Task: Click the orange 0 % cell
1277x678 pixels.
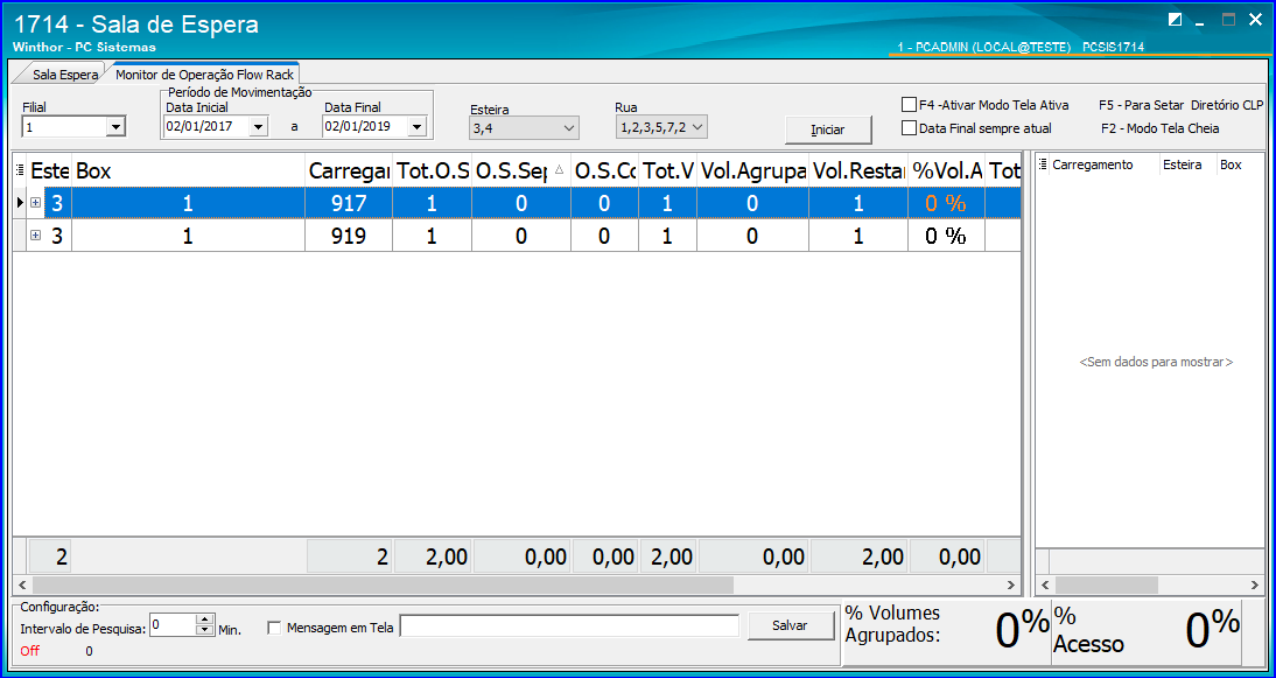Action: [x=946, y=203]
